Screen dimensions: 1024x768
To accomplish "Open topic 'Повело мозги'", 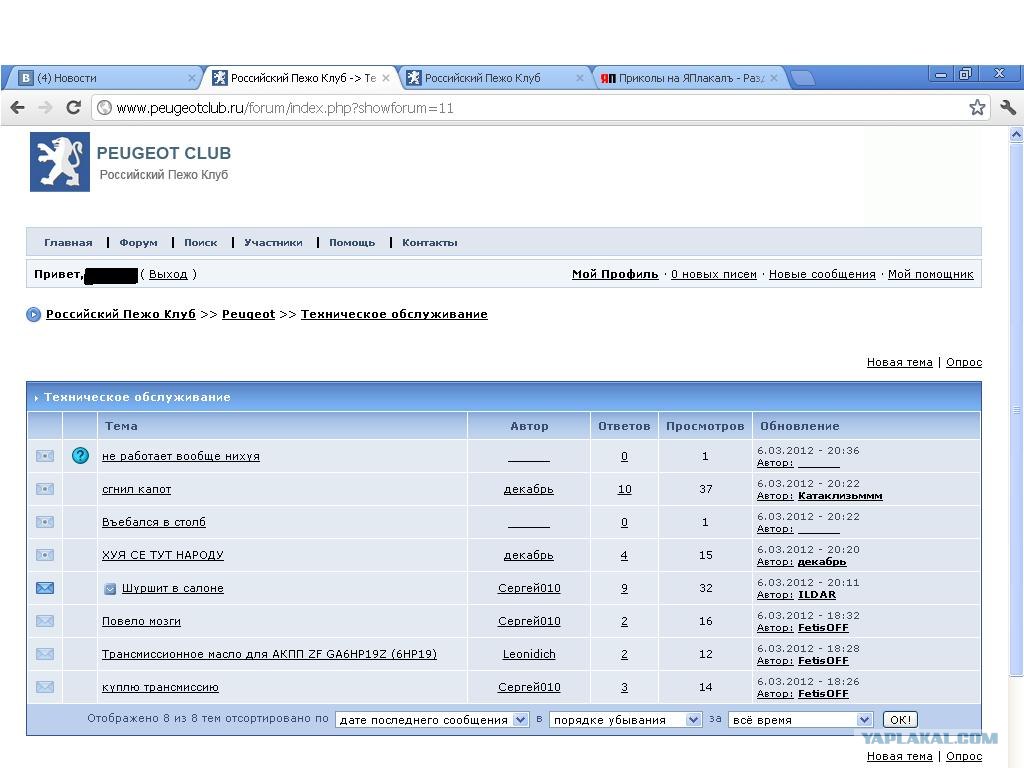I will [x=141, y=621].
